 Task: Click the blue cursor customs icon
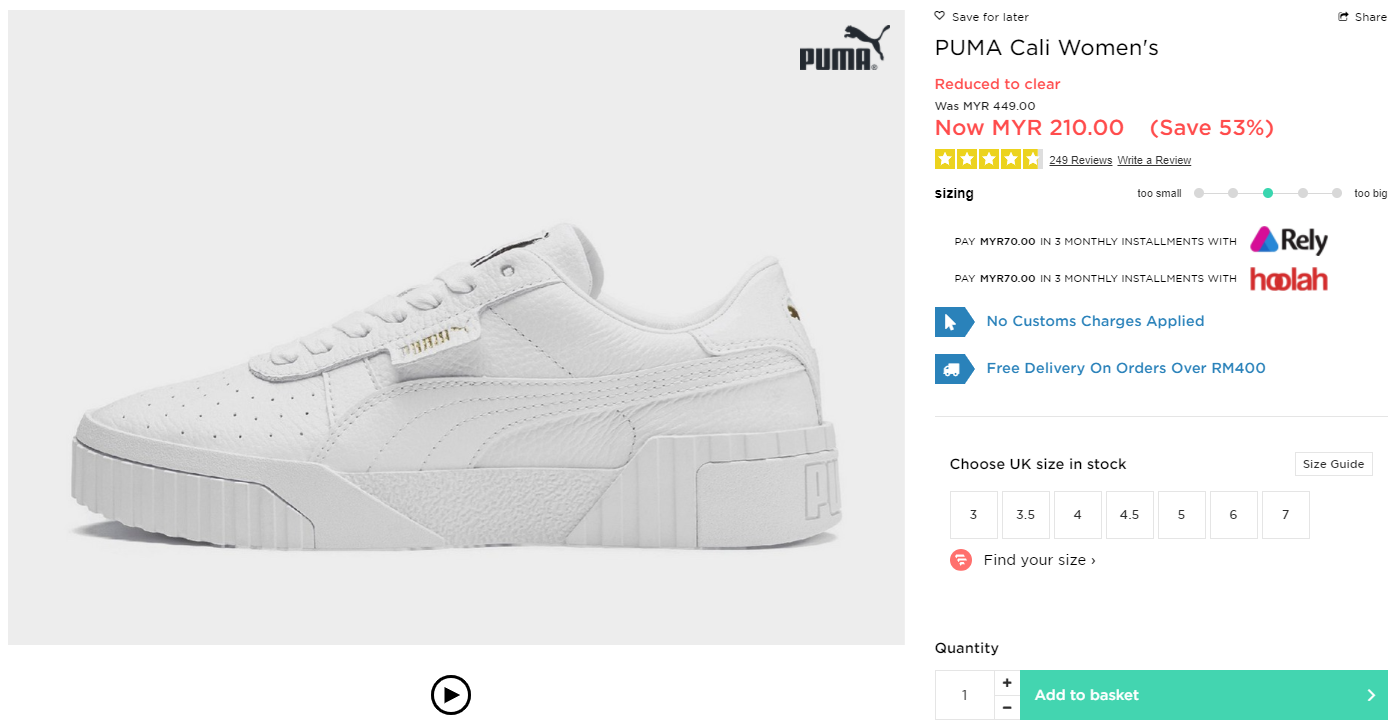pyautogui.click(x=953, y=322)
